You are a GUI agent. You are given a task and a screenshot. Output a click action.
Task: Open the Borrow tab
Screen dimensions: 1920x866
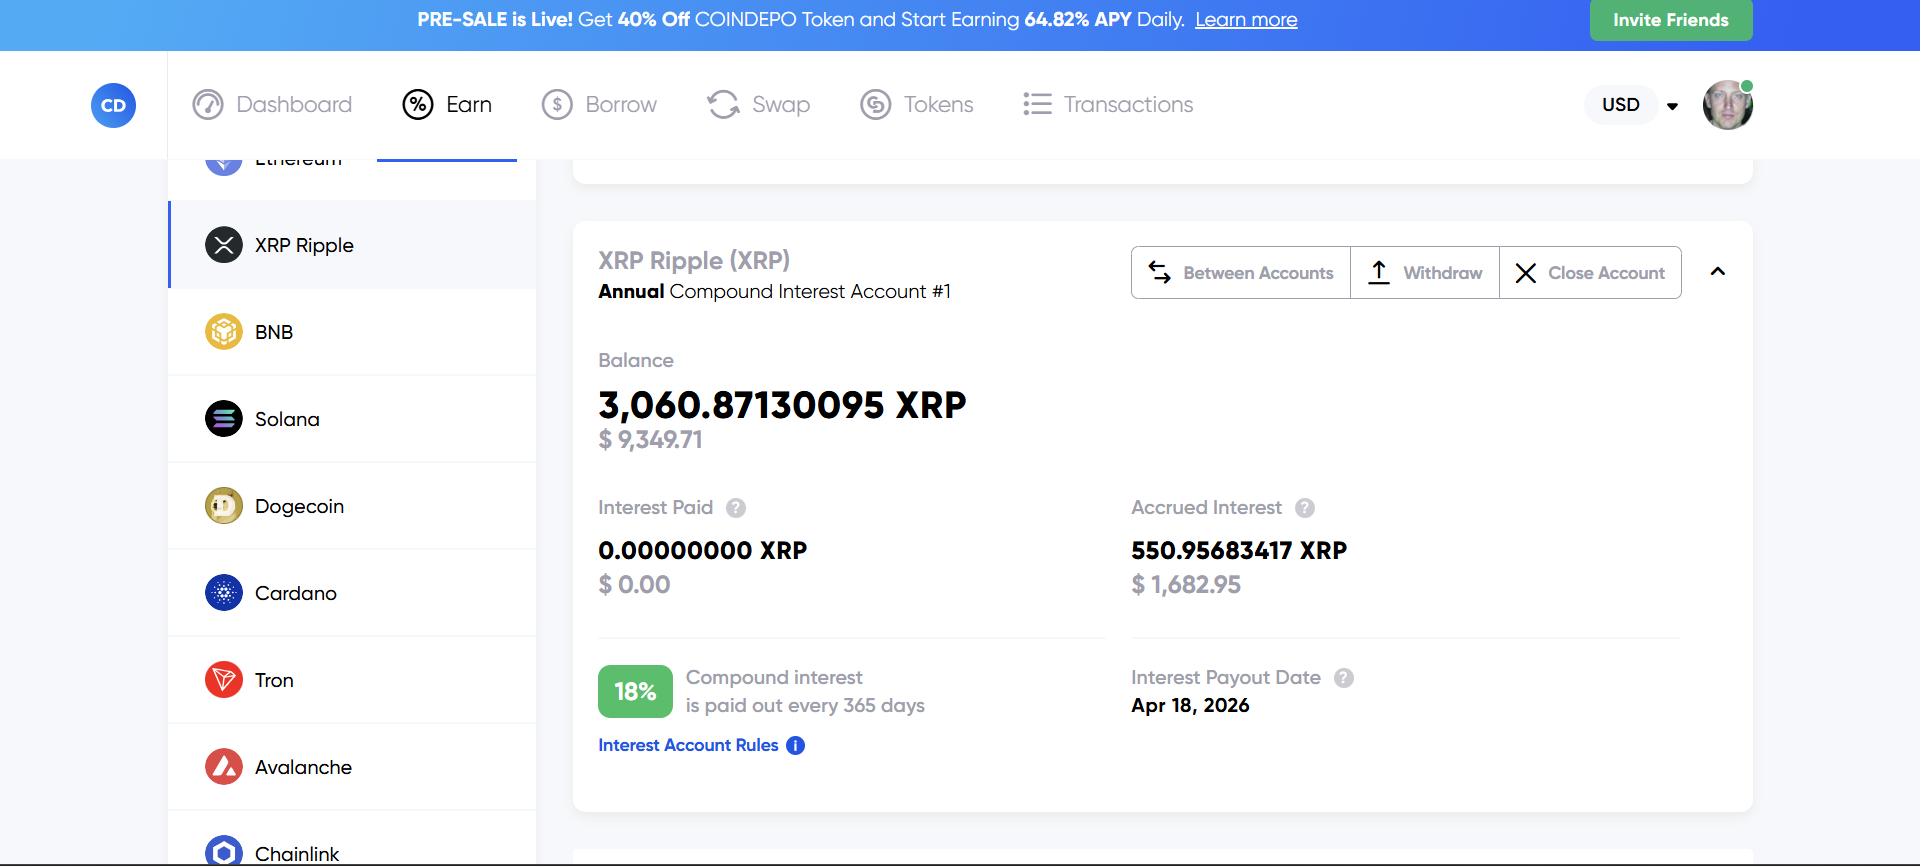599,104
